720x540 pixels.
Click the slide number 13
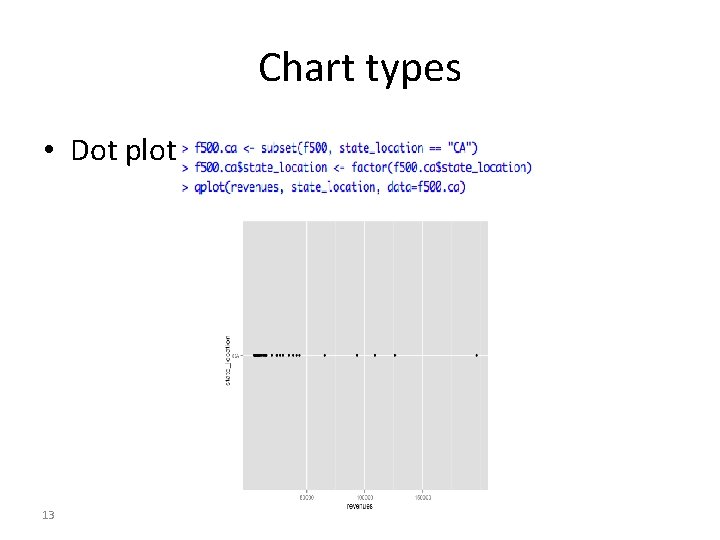tap(48, 515)
